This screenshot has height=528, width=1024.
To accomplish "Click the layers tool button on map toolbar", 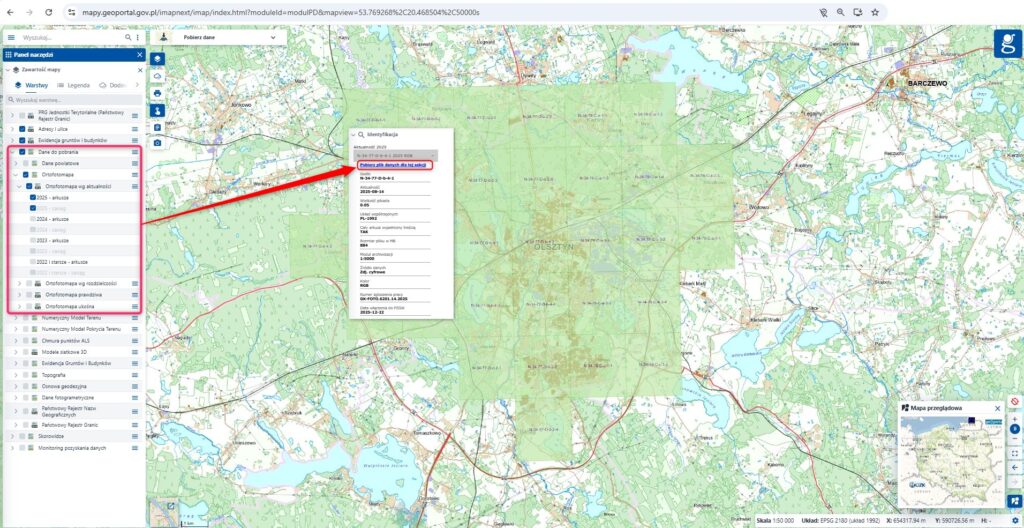I will coord(157,59).
